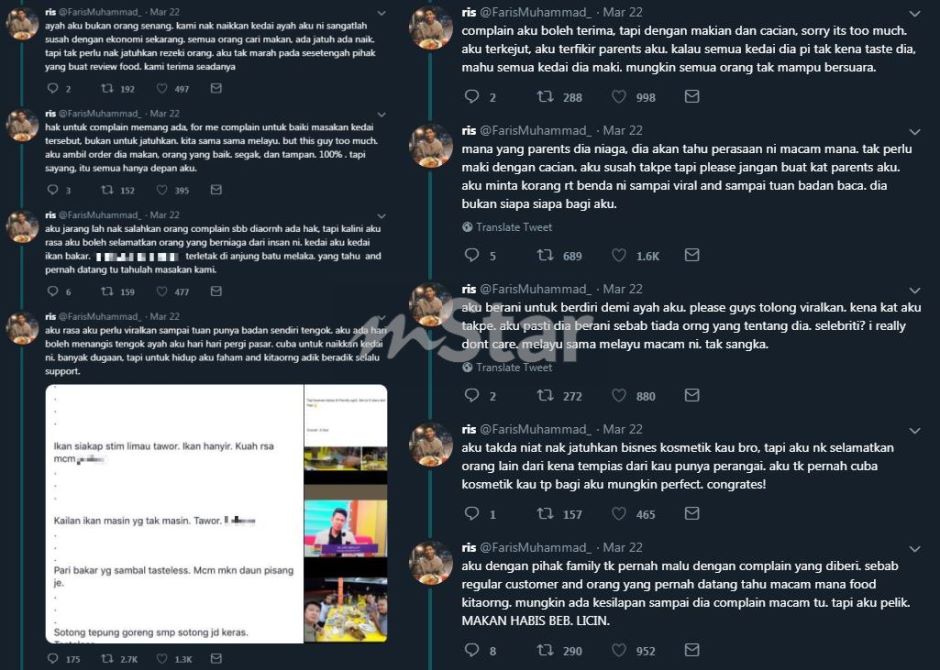This screenshot has width=940, height=670.
Task: Expand options chevron on 'aku berani untuk berdiri' tweet
Action: coord(915,290)
